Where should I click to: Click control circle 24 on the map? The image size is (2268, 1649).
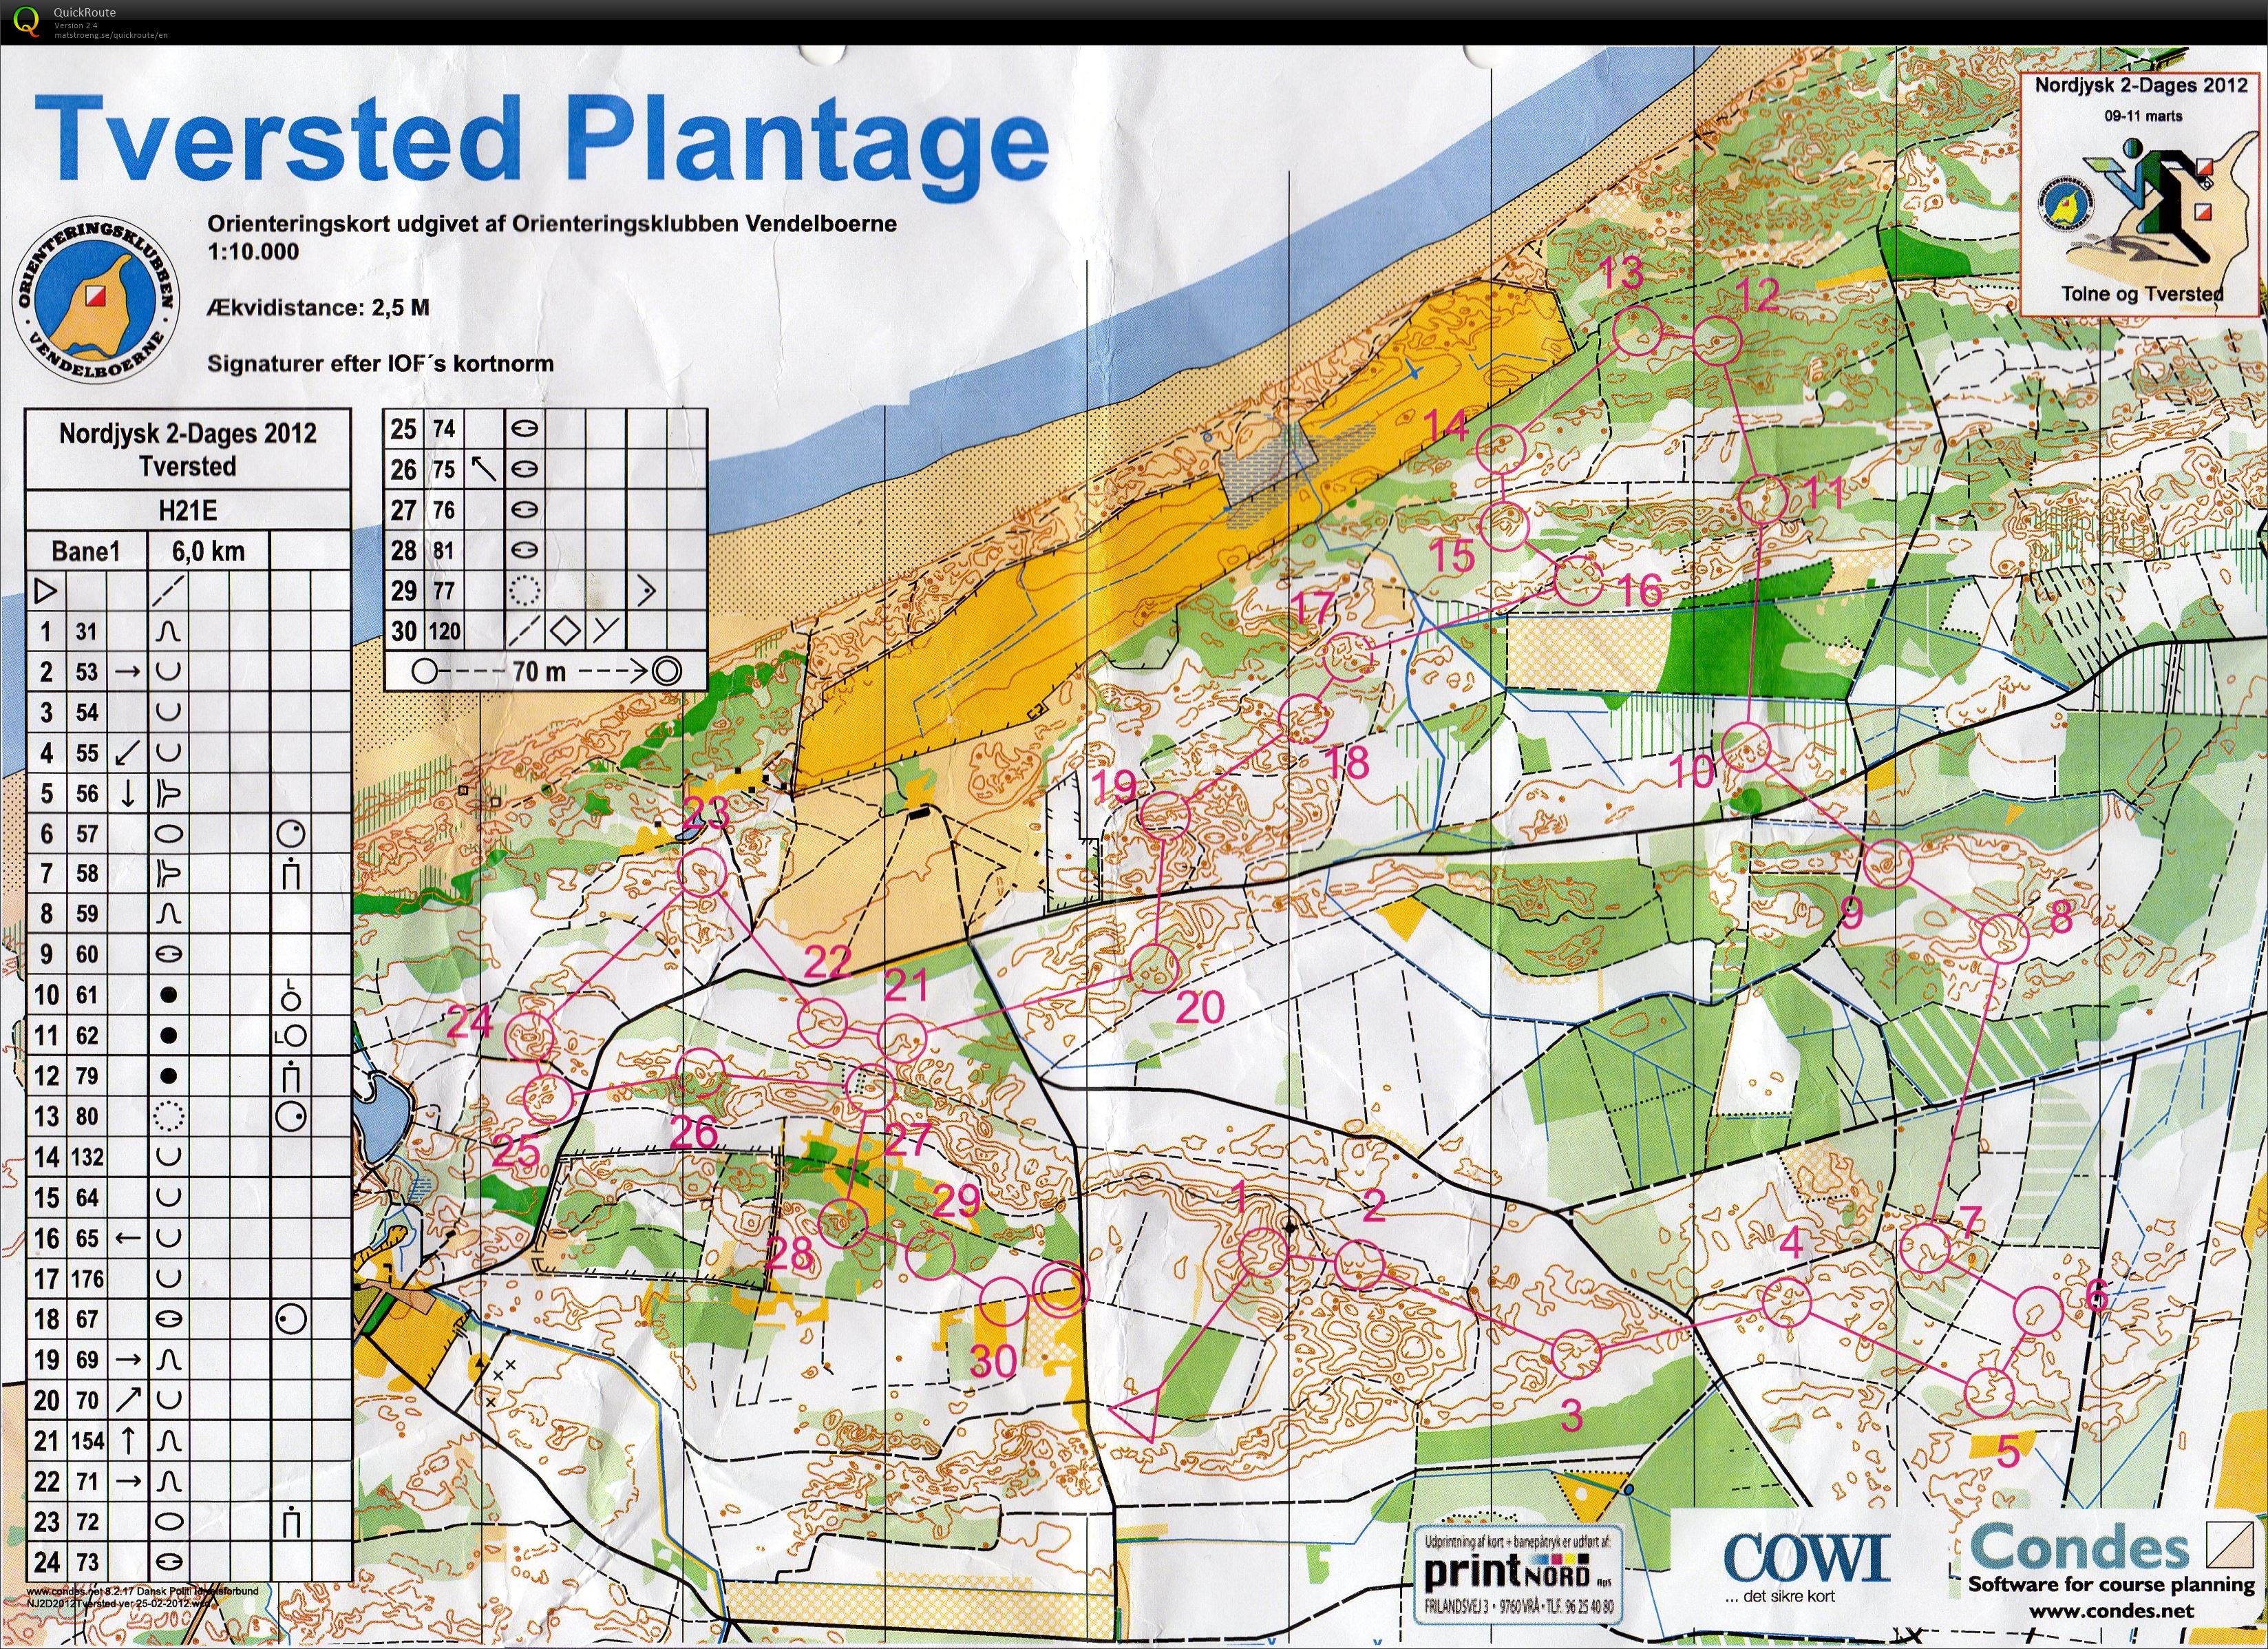point(531,1036)
